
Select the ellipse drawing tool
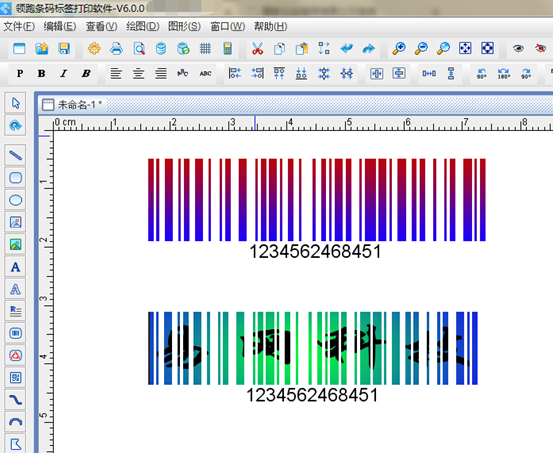(15, 200)
